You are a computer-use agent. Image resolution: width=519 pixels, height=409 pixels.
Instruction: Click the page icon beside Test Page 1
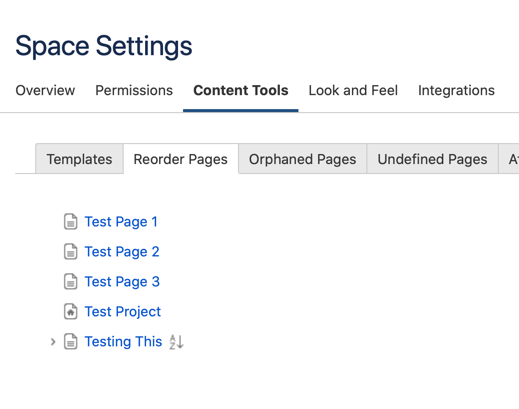[70, 222]
